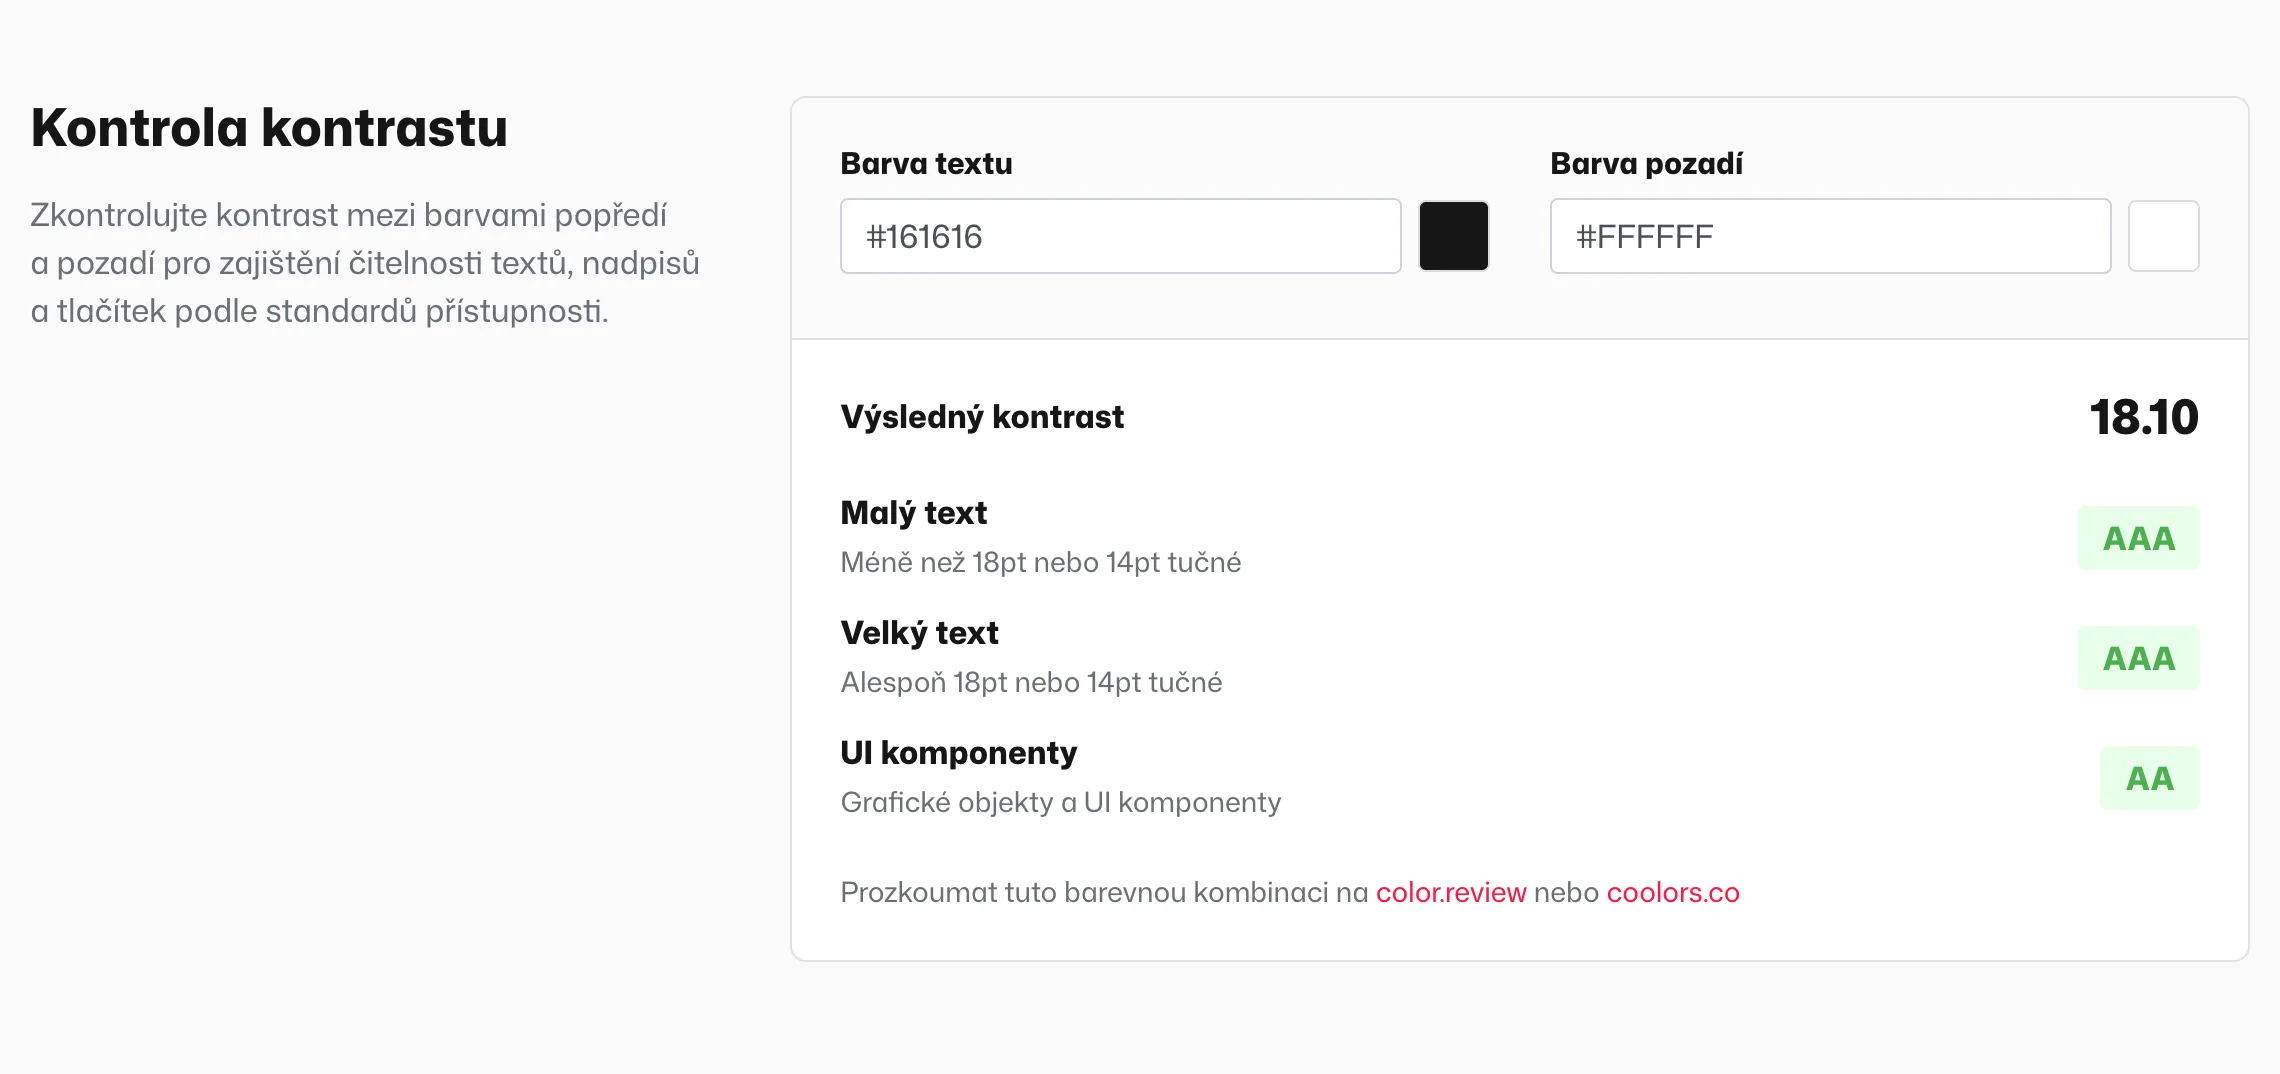Click the Barva pozadí label

click(1646, 163)
